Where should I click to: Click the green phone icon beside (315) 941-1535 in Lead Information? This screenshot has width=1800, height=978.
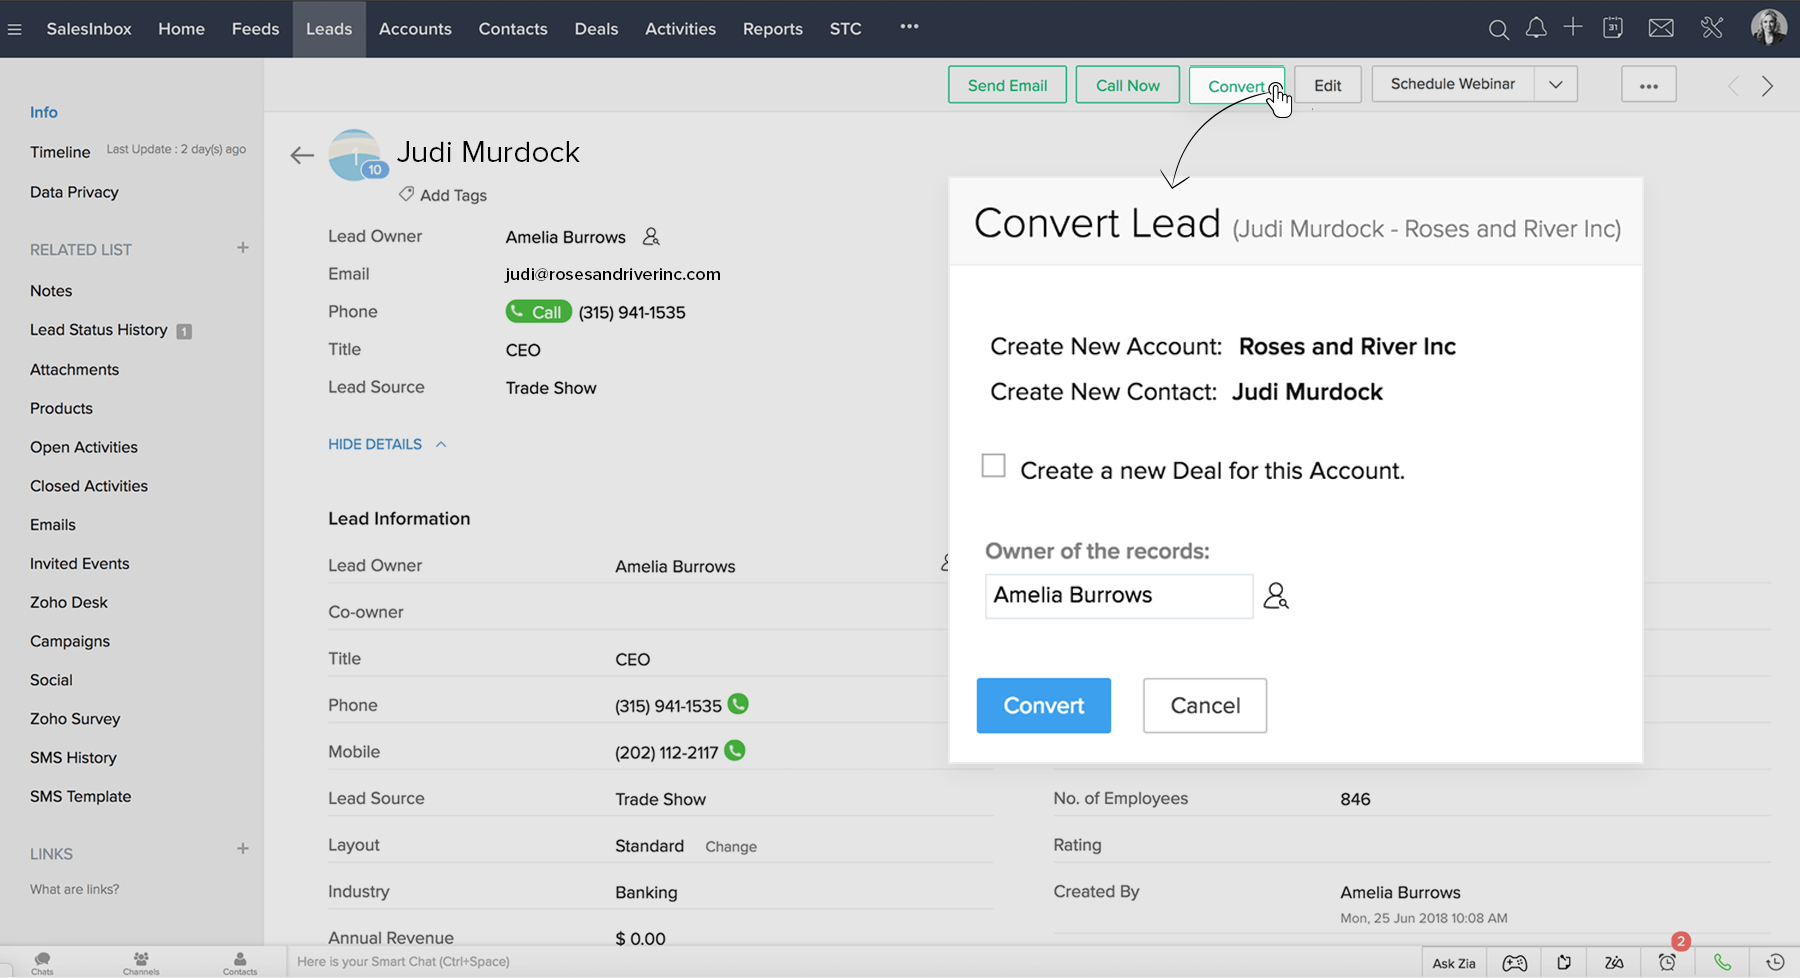(738, 704)
